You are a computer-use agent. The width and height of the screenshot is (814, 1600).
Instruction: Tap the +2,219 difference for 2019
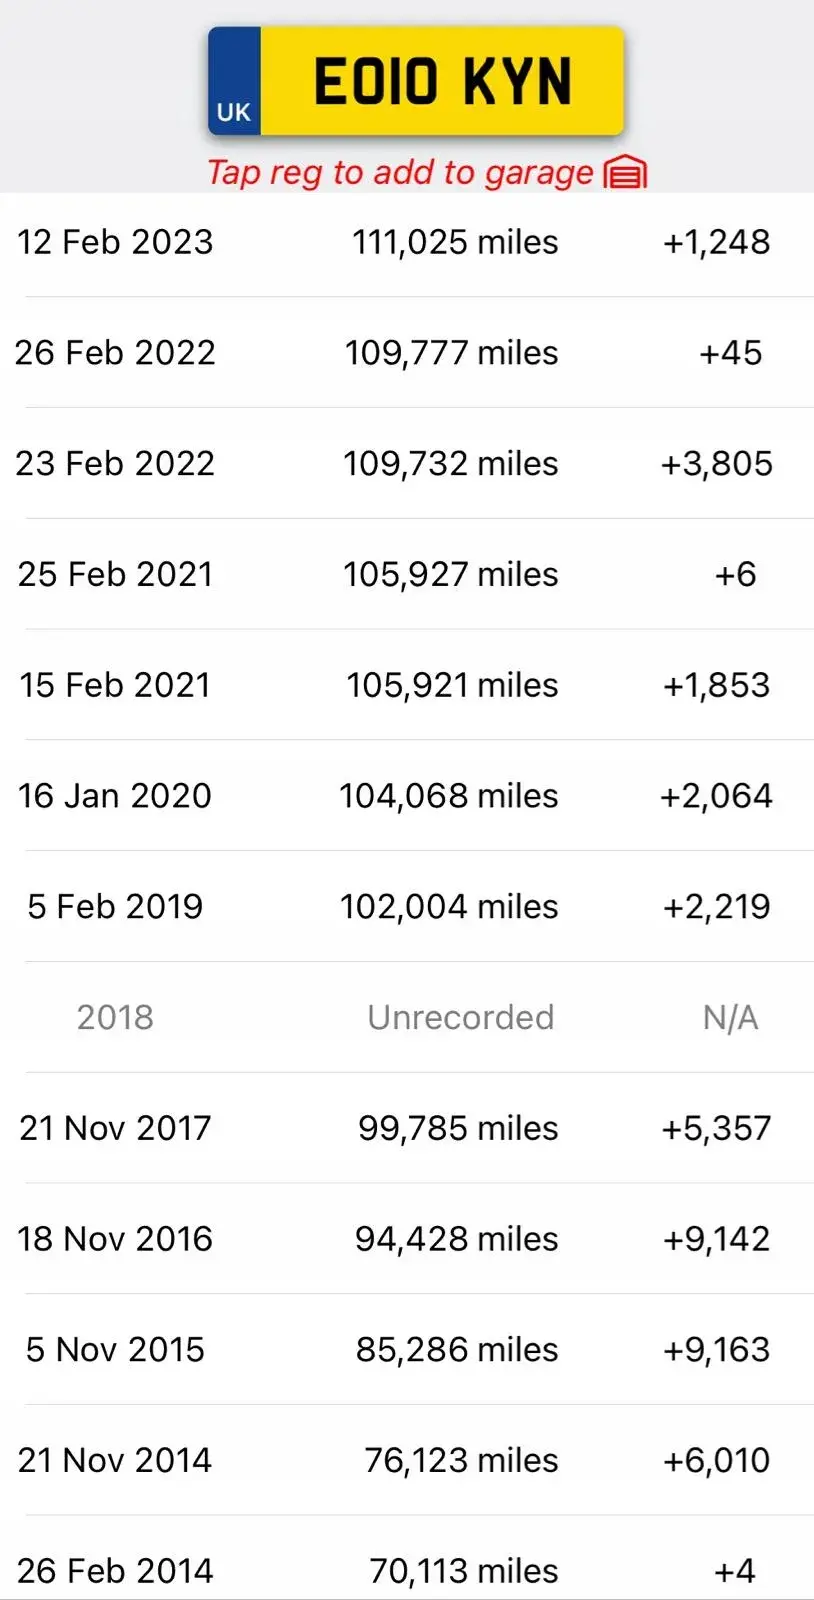point(717,906)
